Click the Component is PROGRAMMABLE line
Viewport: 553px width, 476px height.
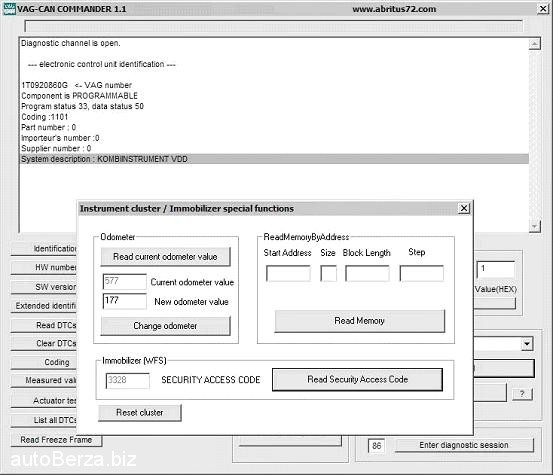coord(79,96)
